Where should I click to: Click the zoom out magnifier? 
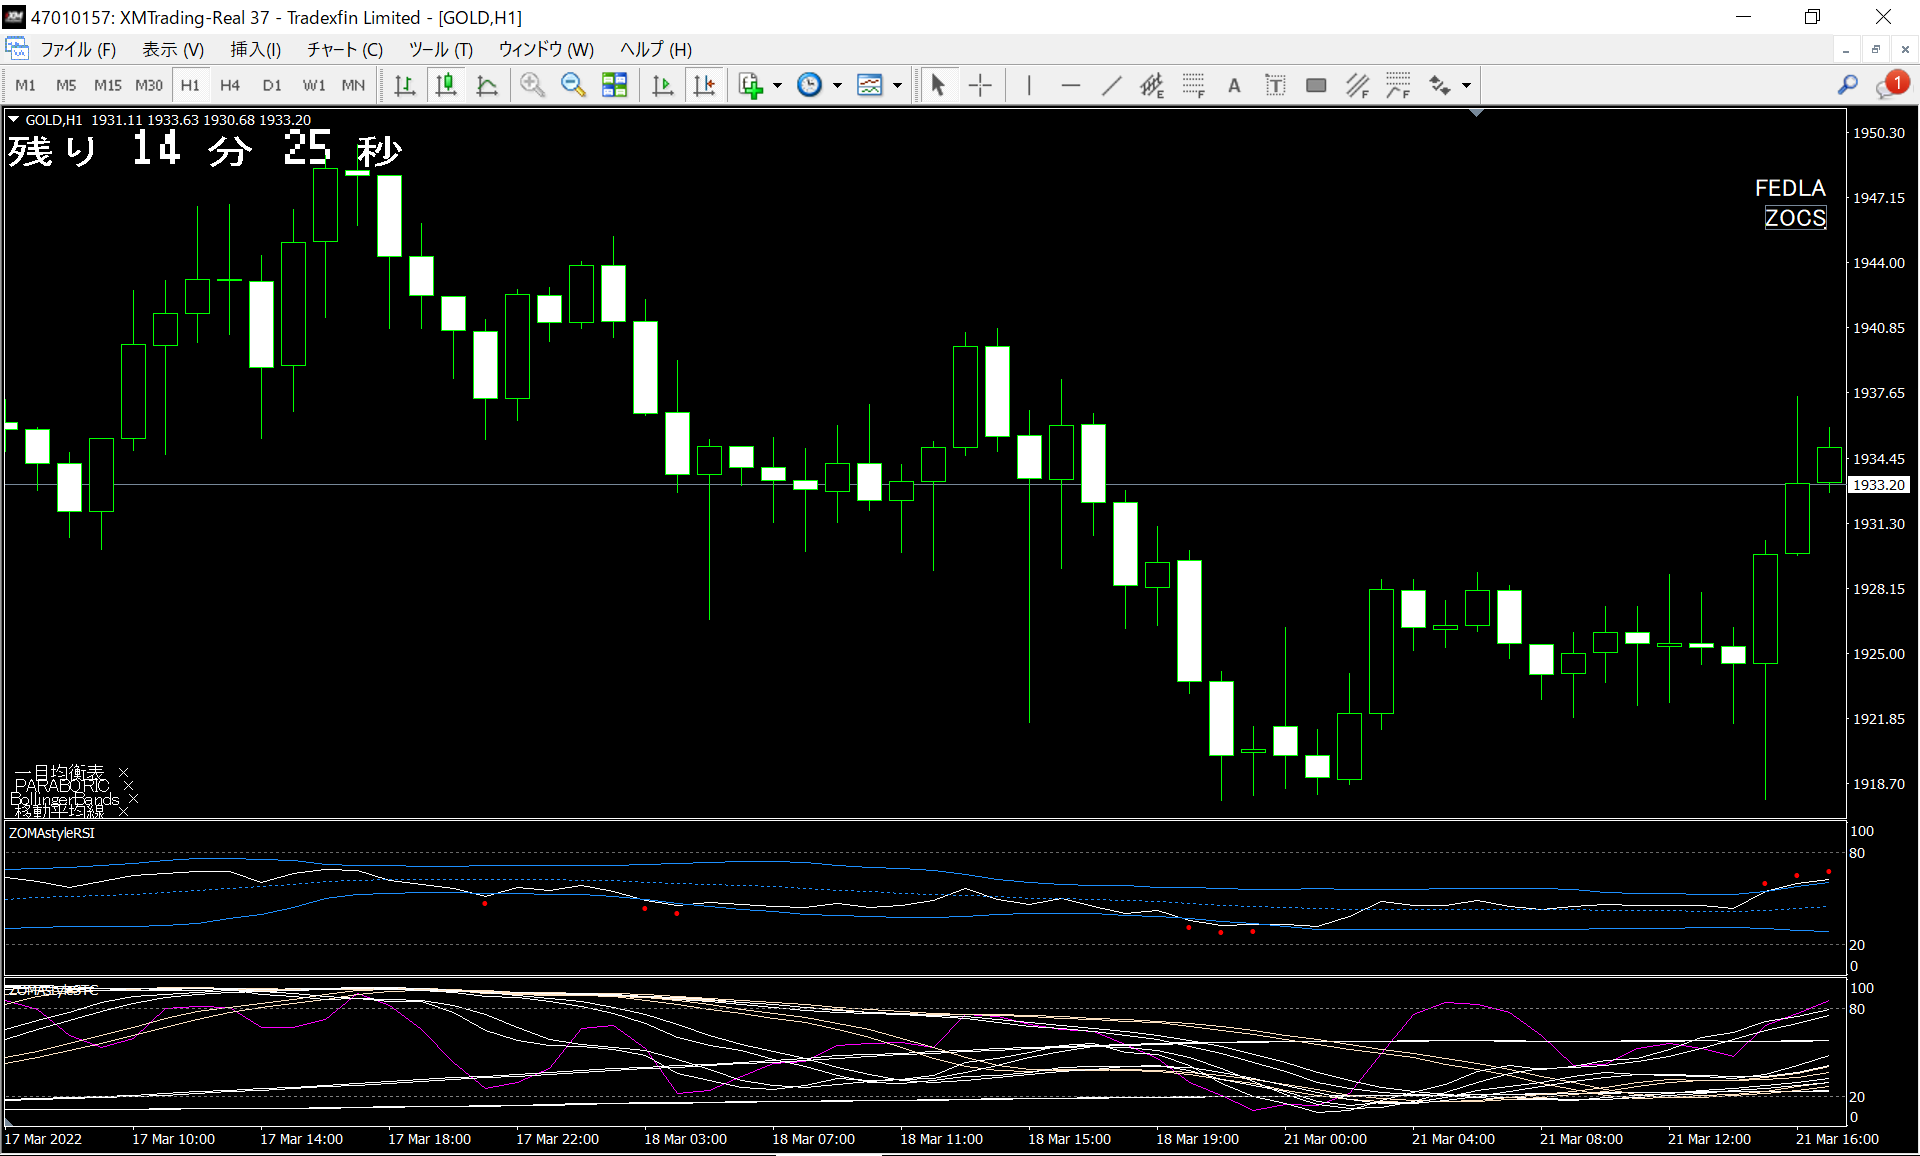point(573,85)
